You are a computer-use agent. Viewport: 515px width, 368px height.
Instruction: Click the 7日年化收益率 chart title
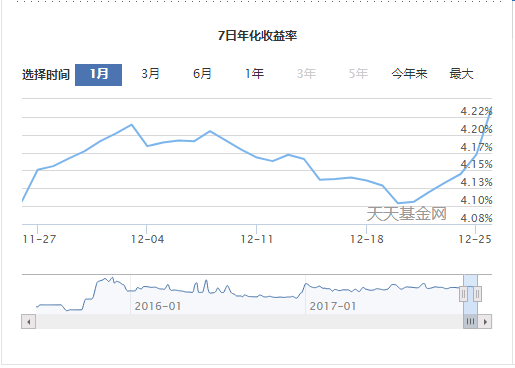(257, 36)
